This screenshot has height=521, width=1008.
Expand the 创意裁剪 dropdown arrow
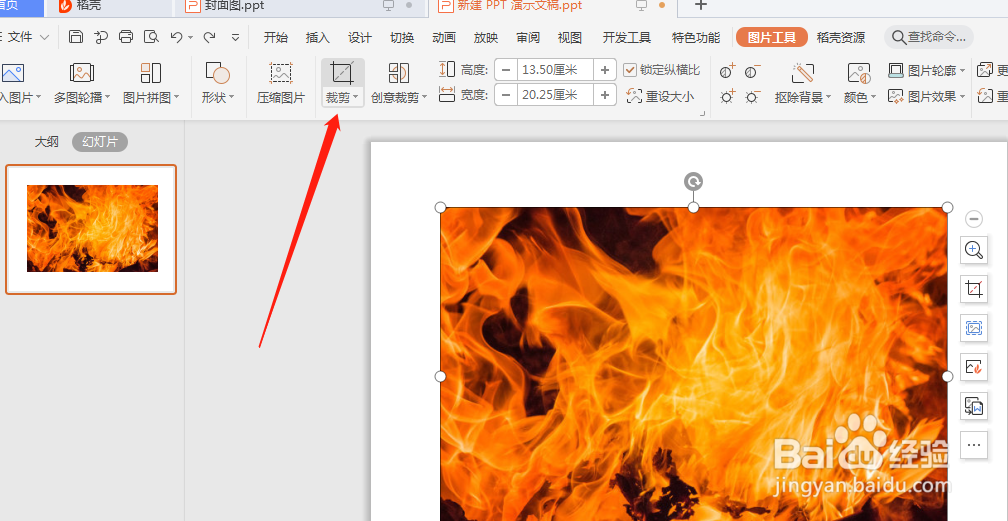[424, 98]
